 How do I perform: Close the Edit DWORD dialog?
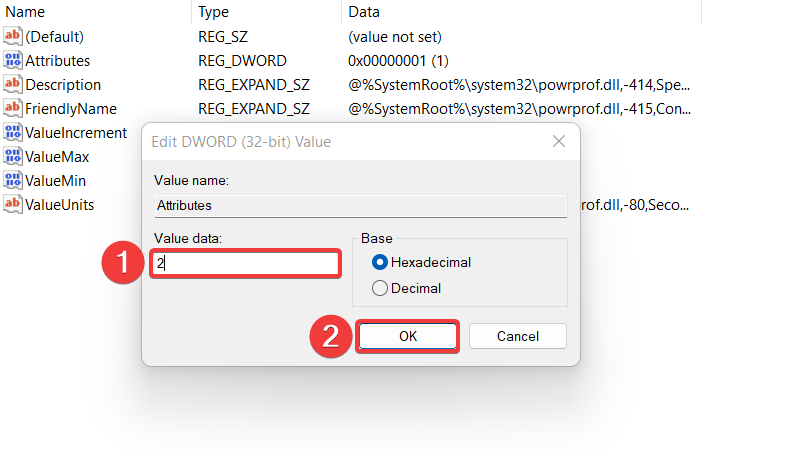[x=559, y=142]
